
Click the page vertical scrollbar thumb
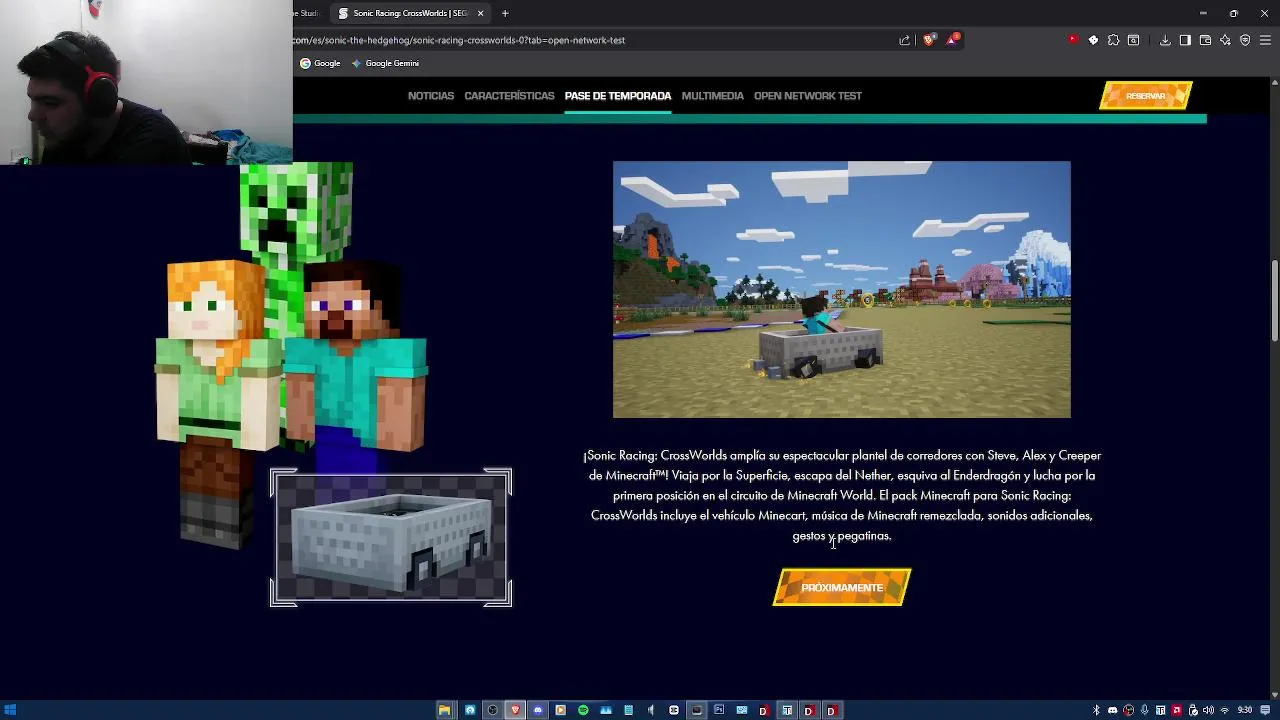1274,301
